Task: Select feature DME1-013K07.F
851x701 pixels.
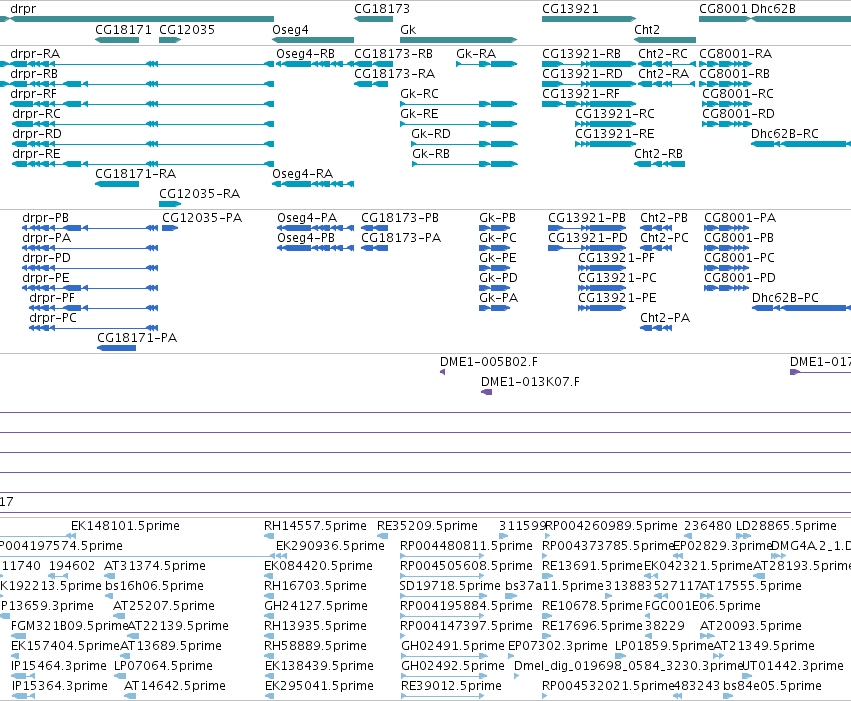Action: click(x=530, y=383)
